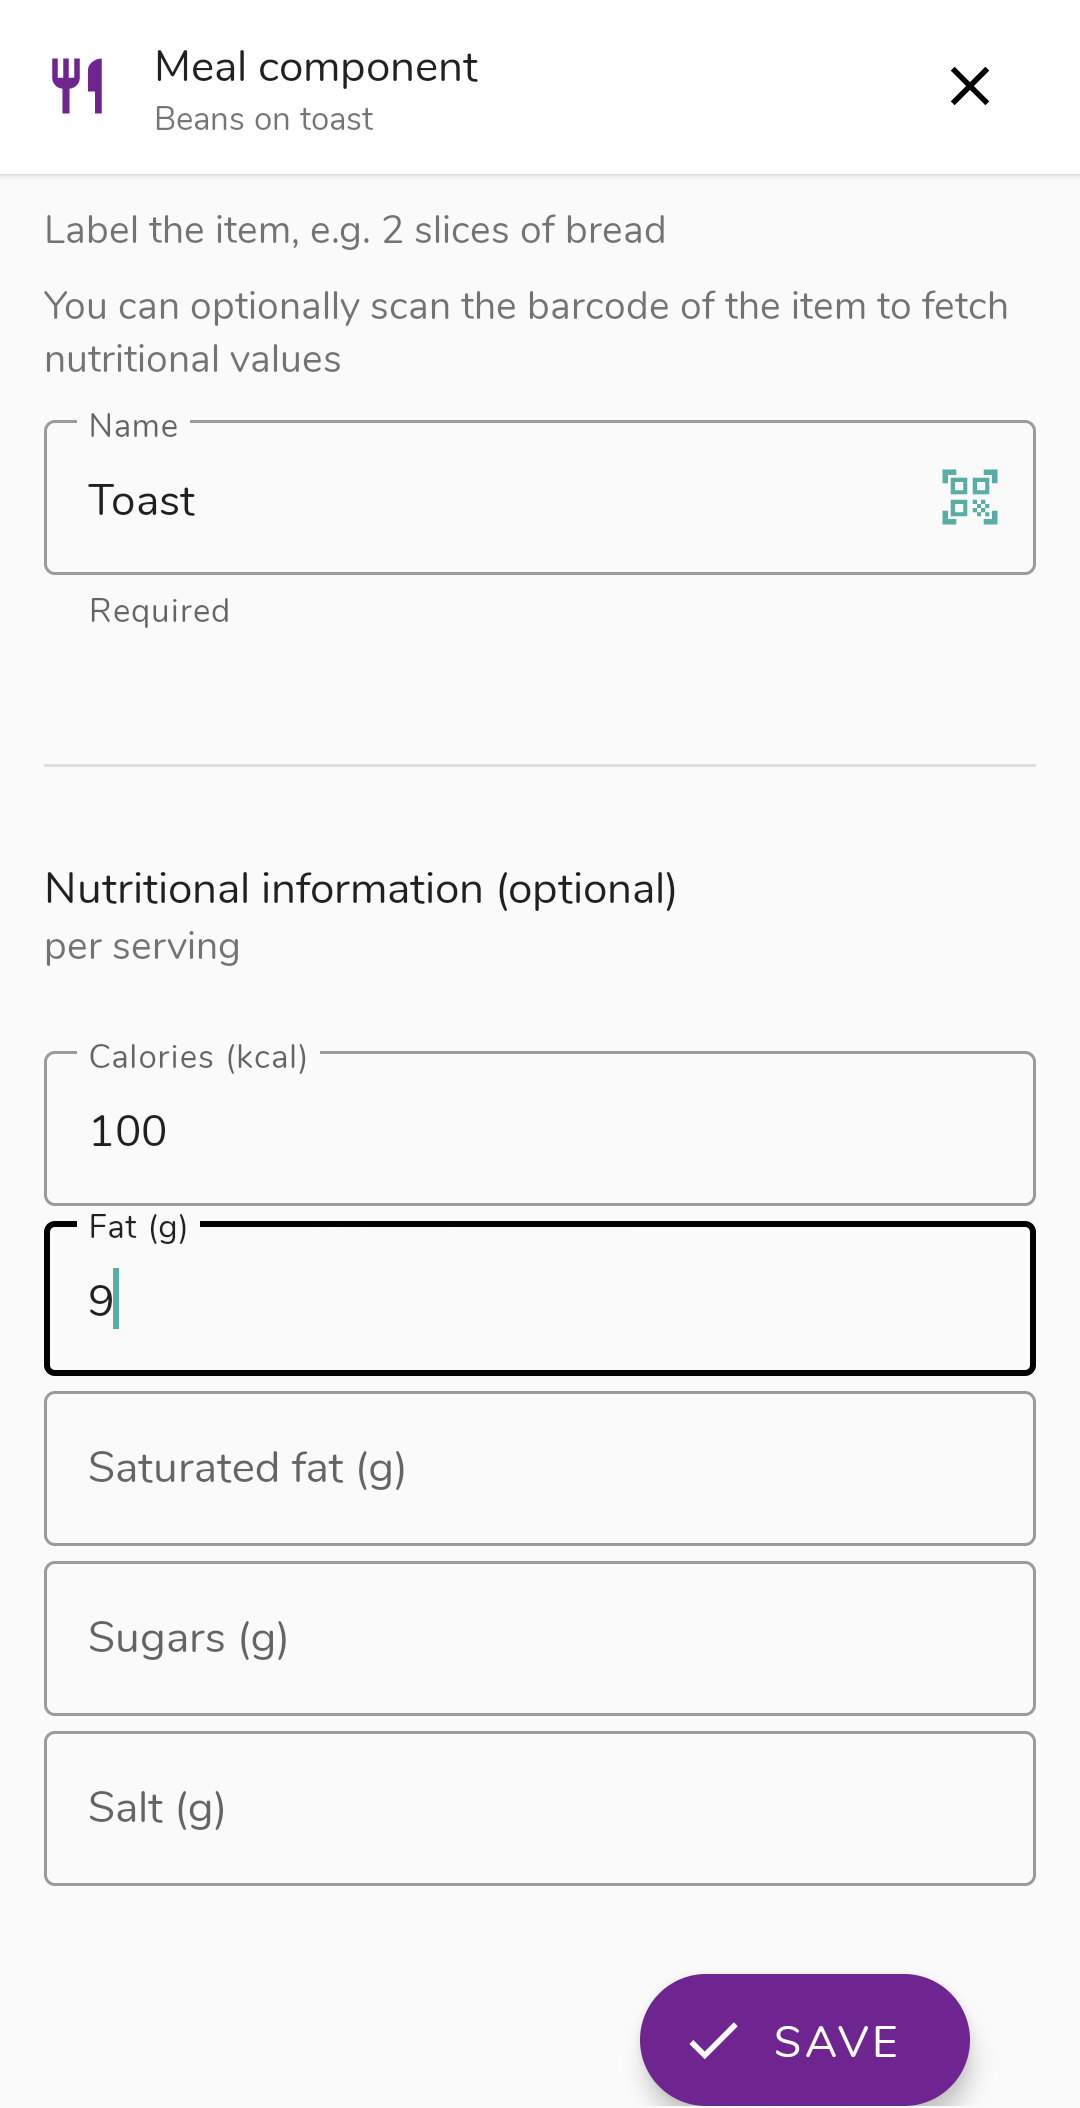1080x2108 pixels.
Task: Tap the per serving caption
Action: coord(142,946)
